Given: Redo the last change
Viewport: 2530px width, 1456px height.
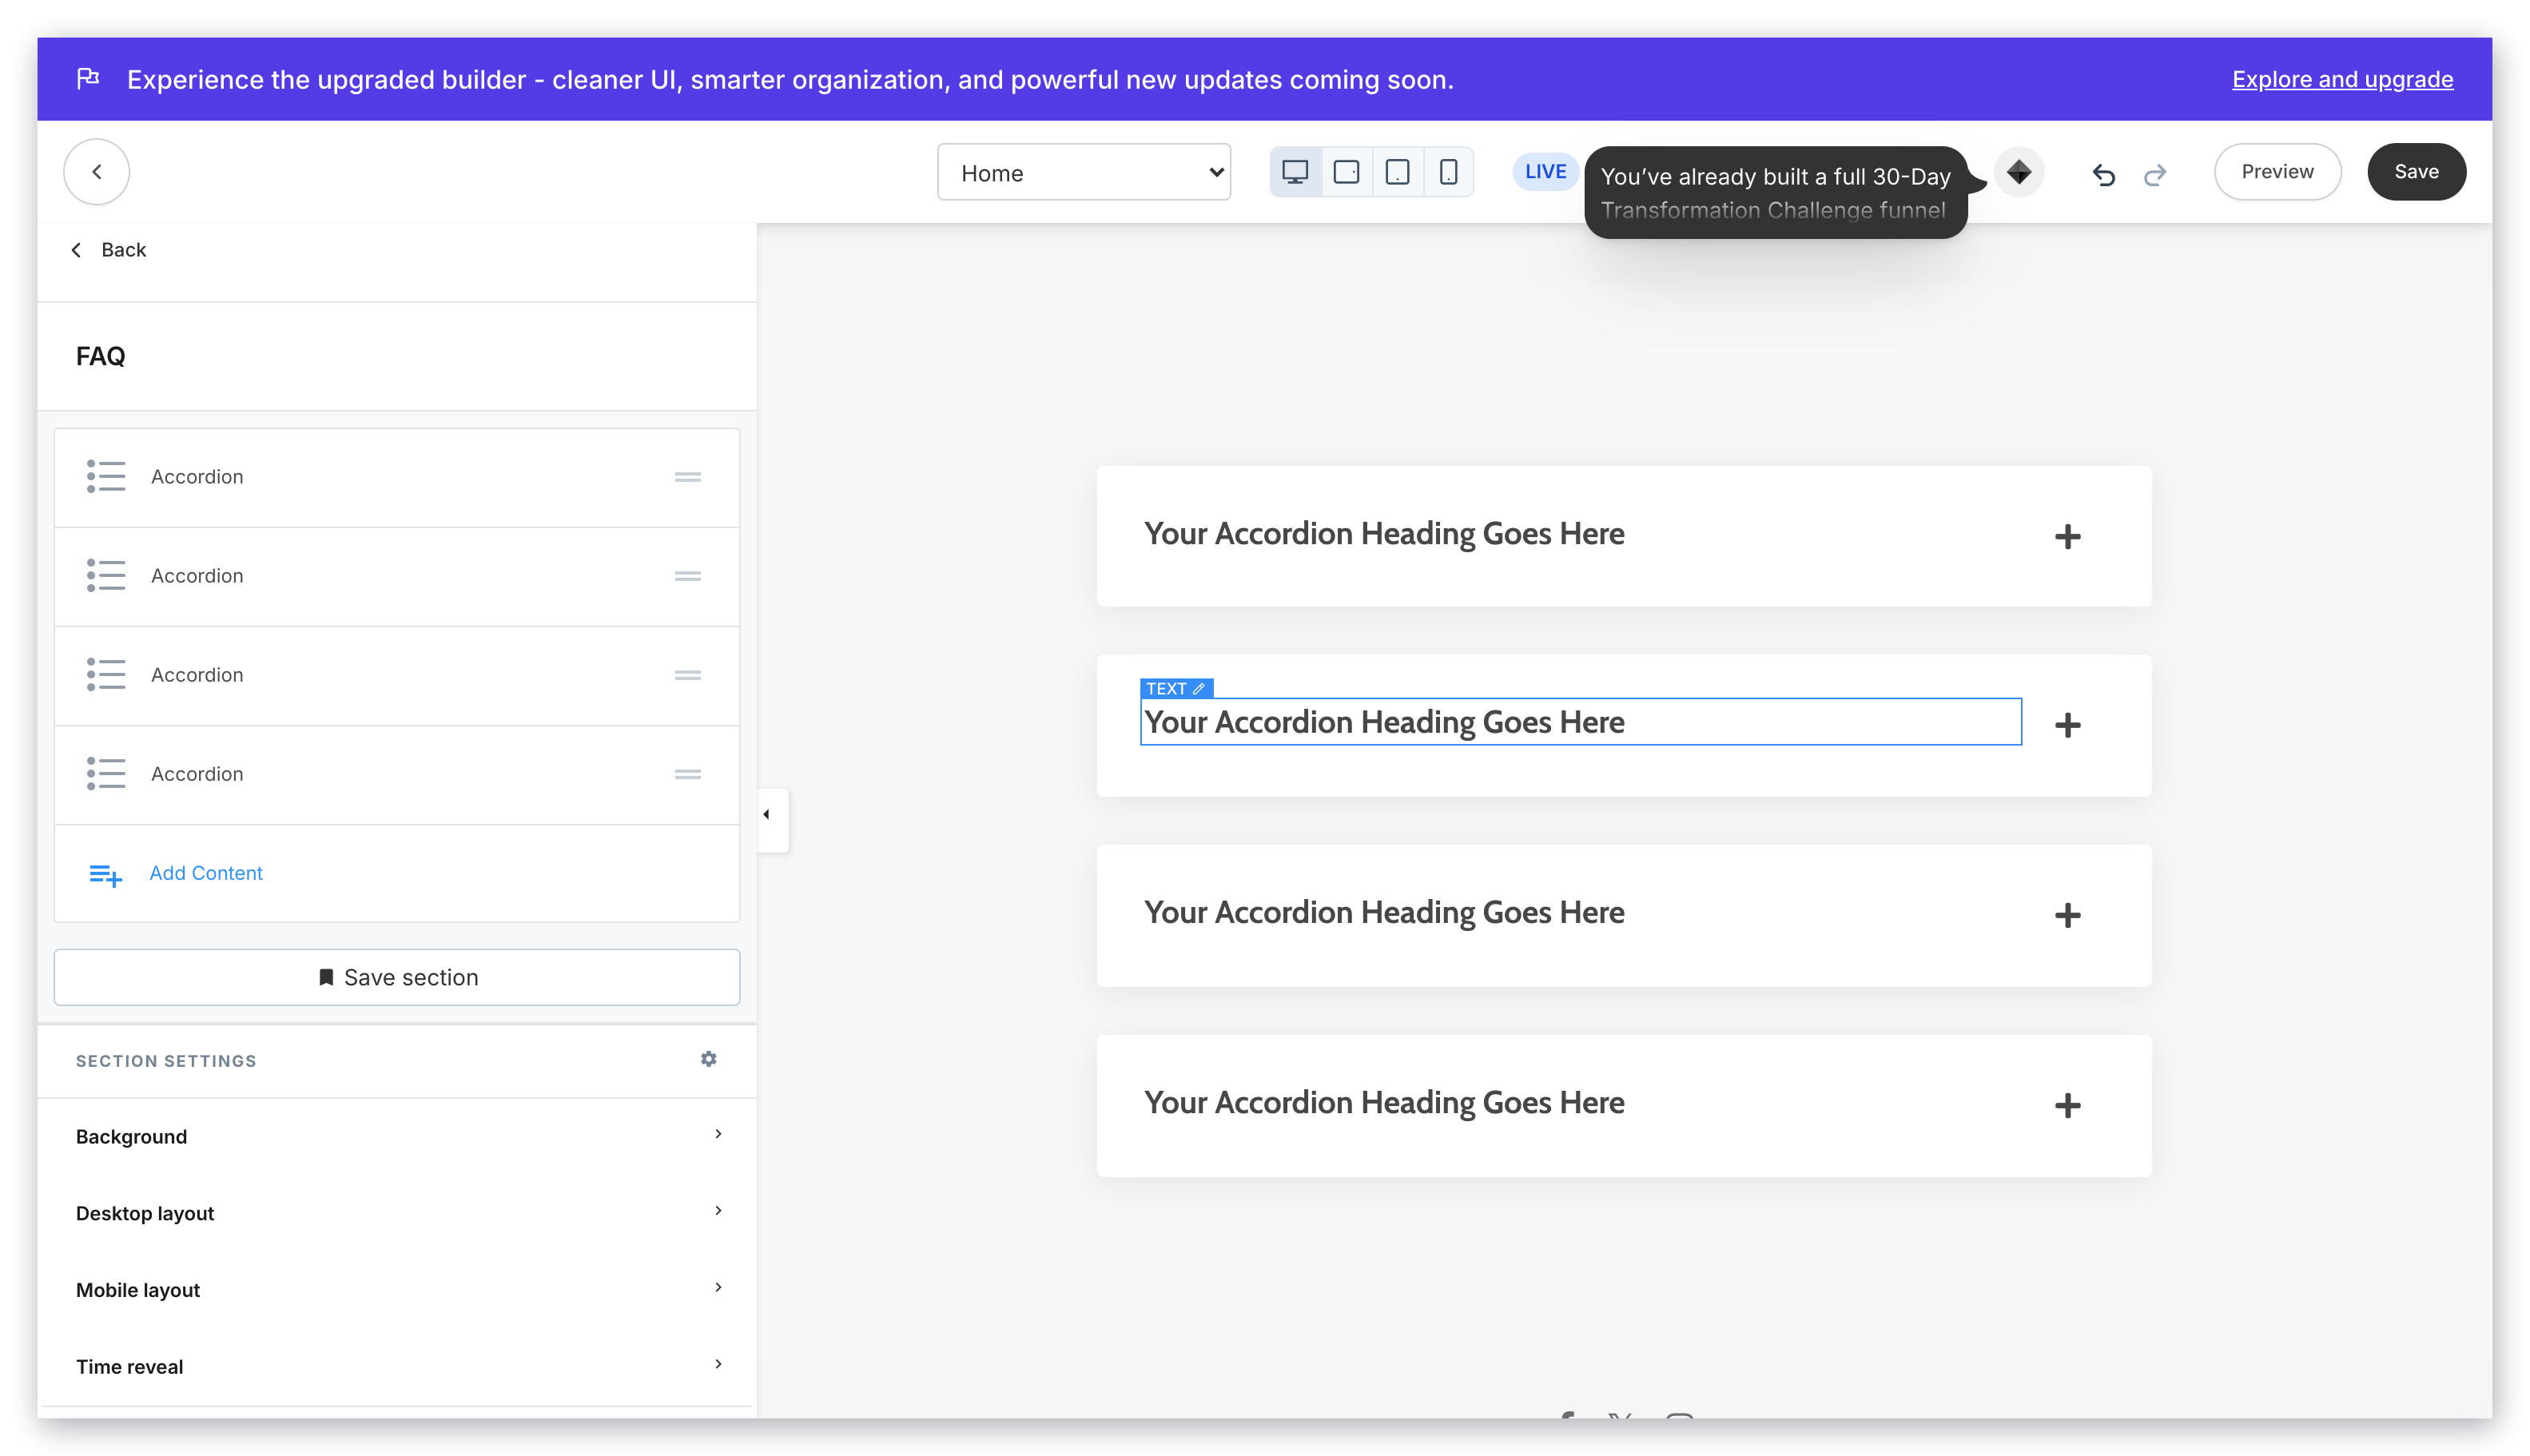Looking at the screenshot, I should point(2155,174).
